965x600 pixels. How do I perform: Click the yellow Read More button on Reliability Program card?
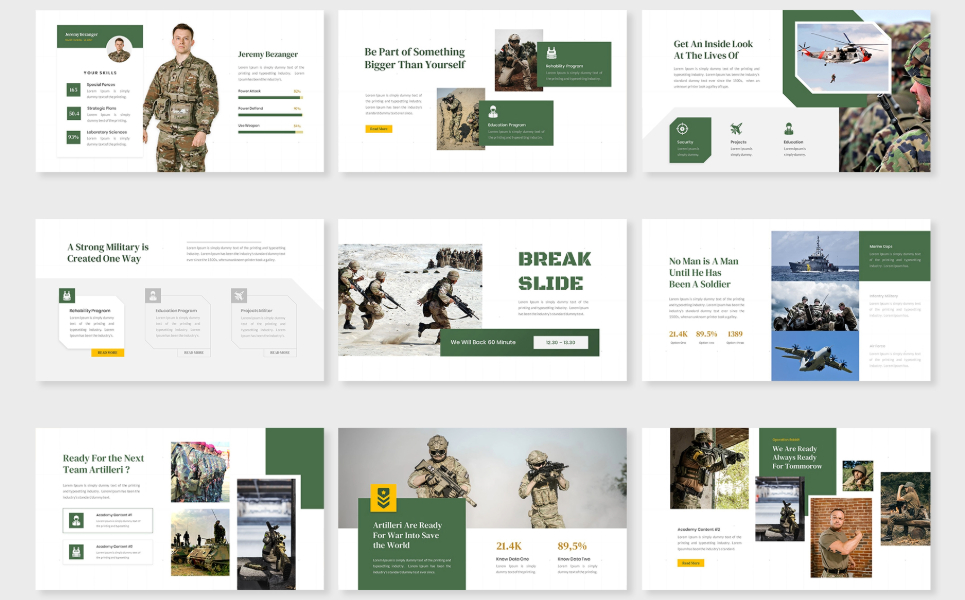tap(107, 352)
